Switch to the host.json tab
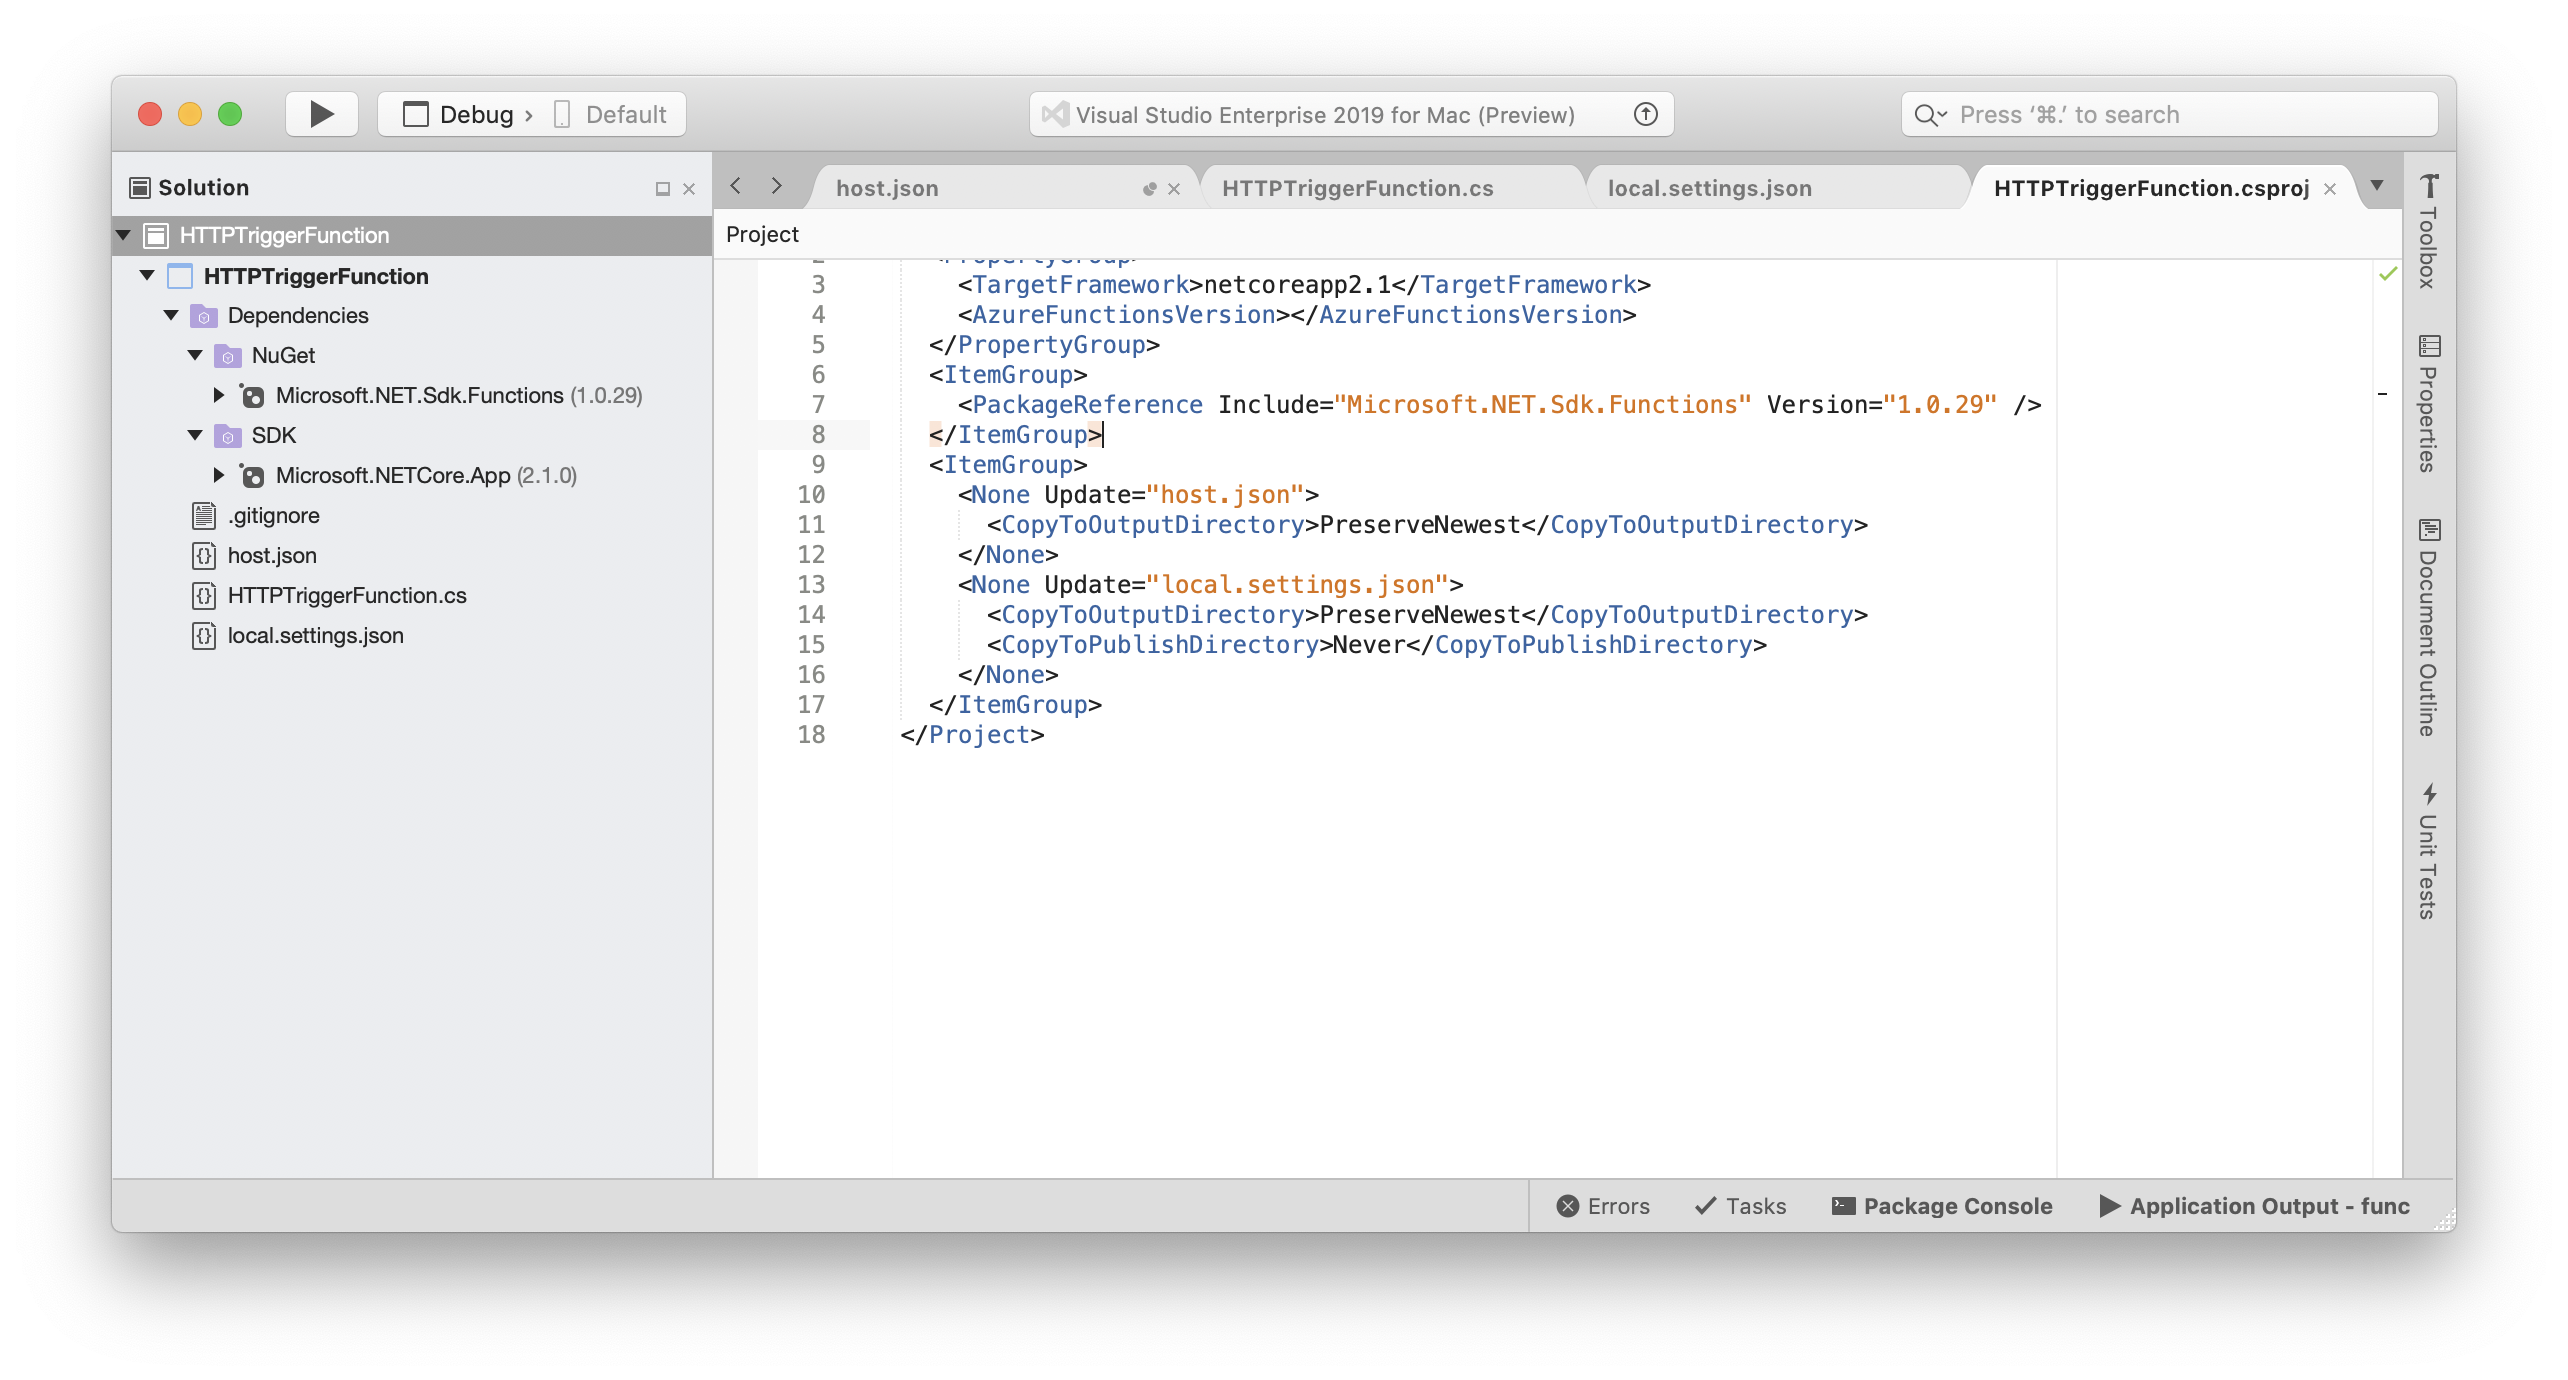This screenshot has height=1380, width=2568. (889, 187)
